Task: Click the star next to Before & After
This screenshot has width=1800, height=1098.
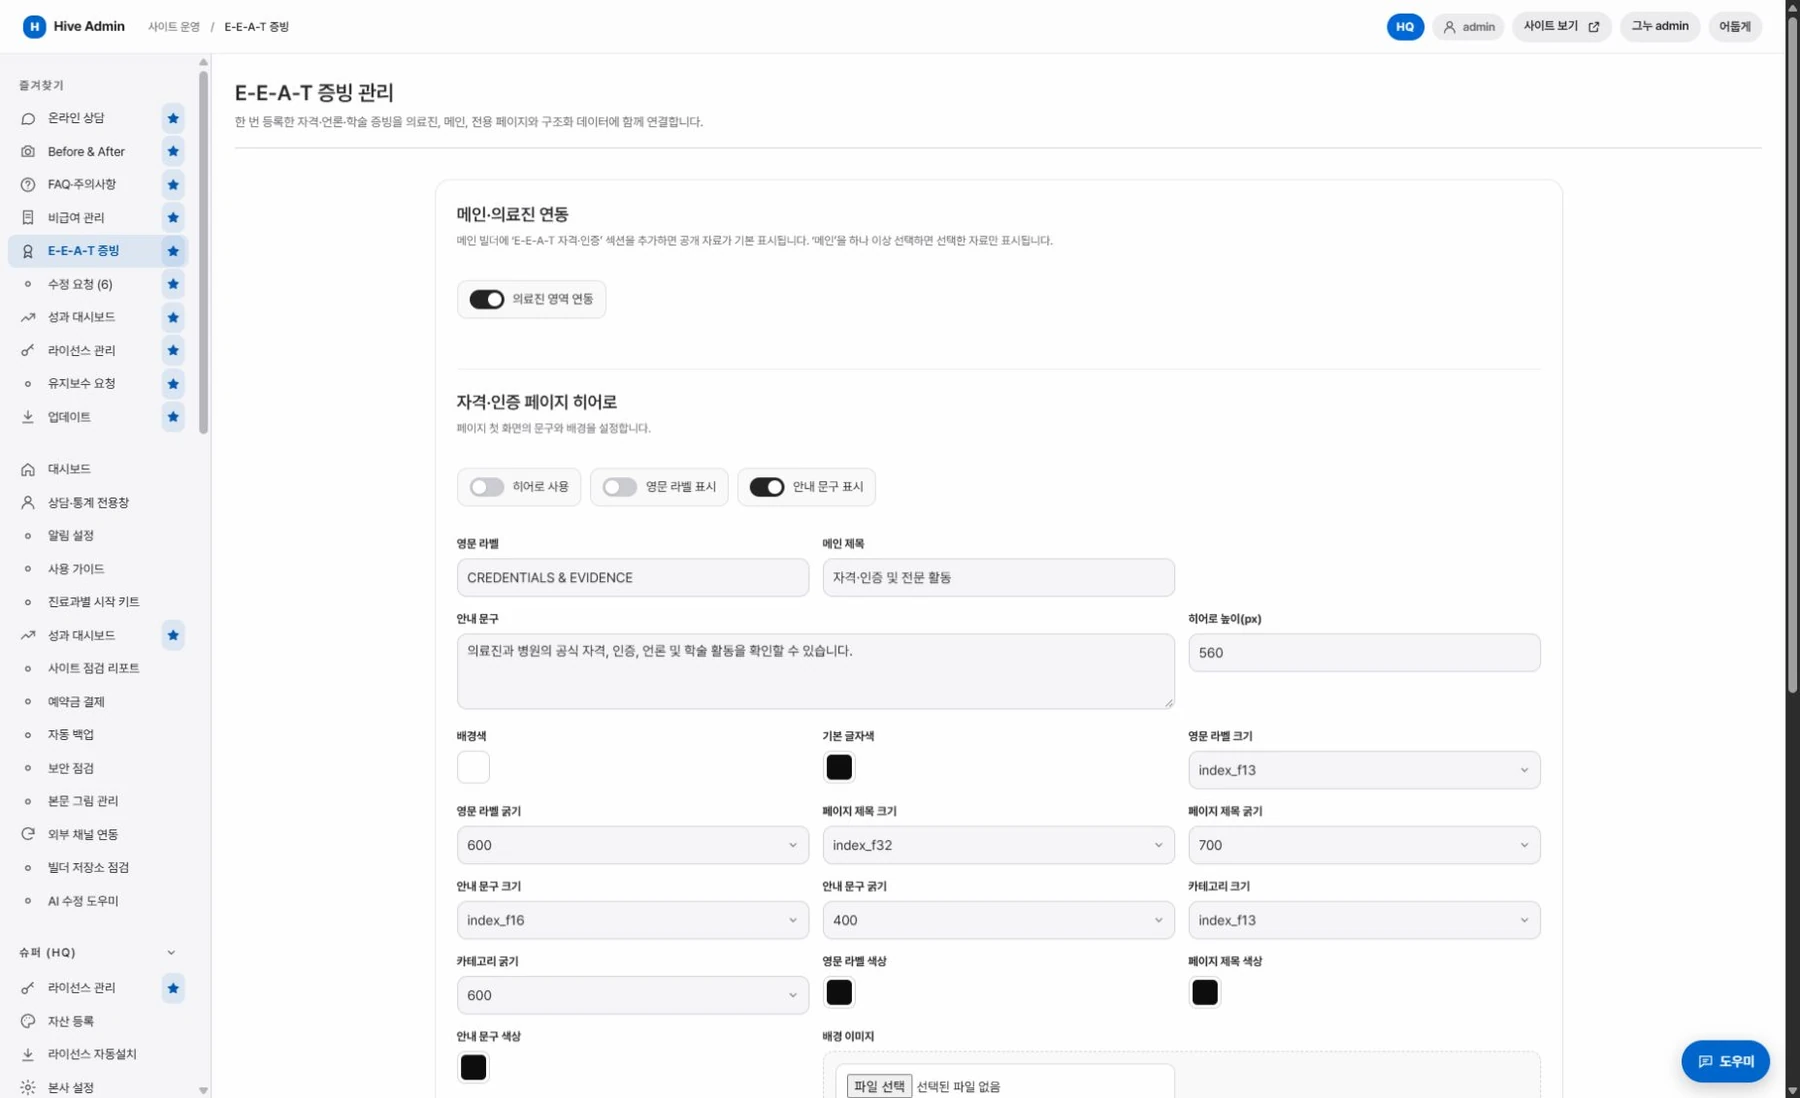Action: pyautogui.click(x=173, y=151)
